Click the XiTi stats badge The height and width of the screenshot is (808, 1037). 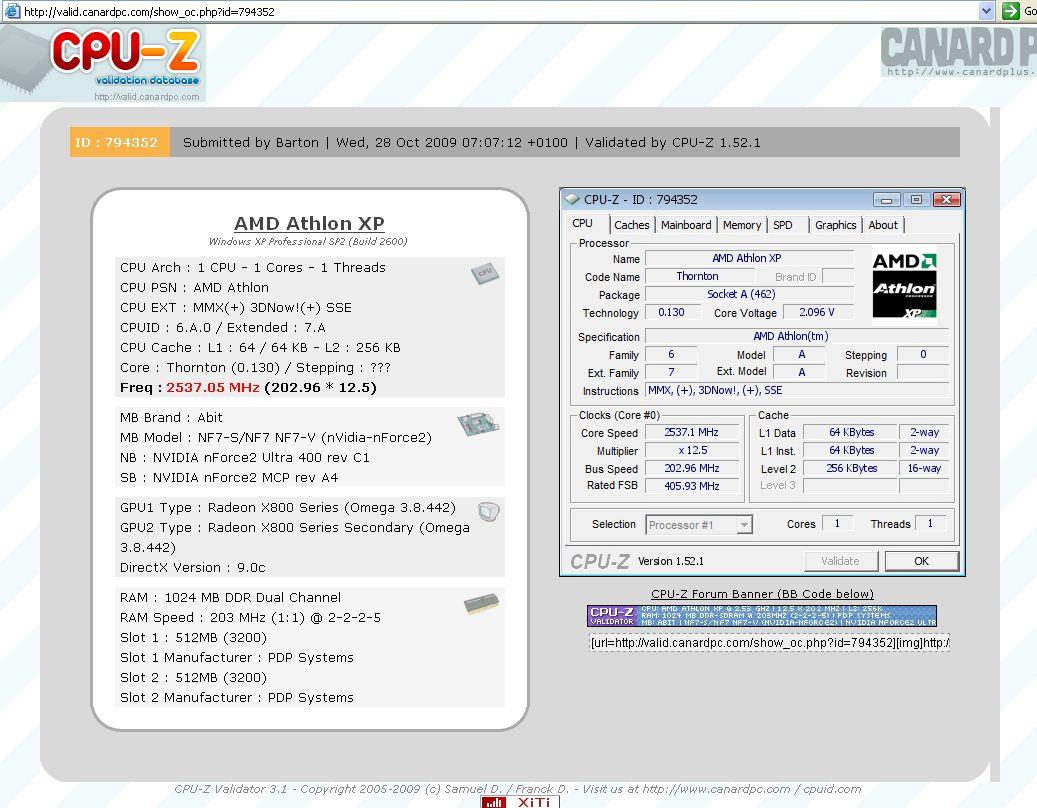point(520,801)
